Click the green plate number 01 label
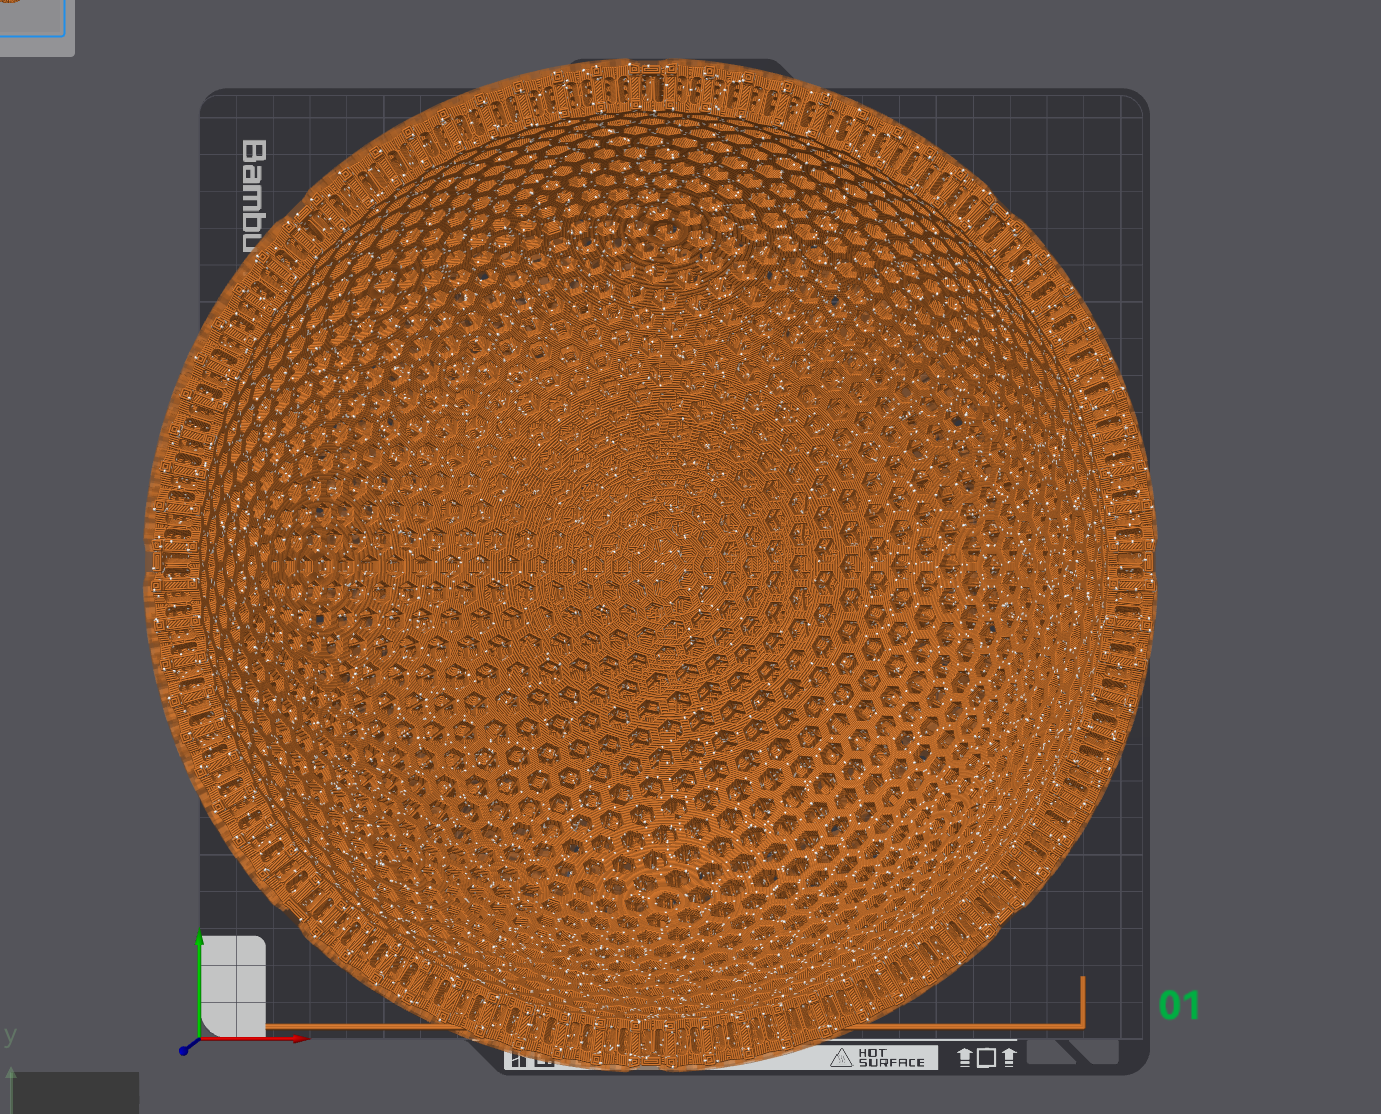 pos(1179,1005)
